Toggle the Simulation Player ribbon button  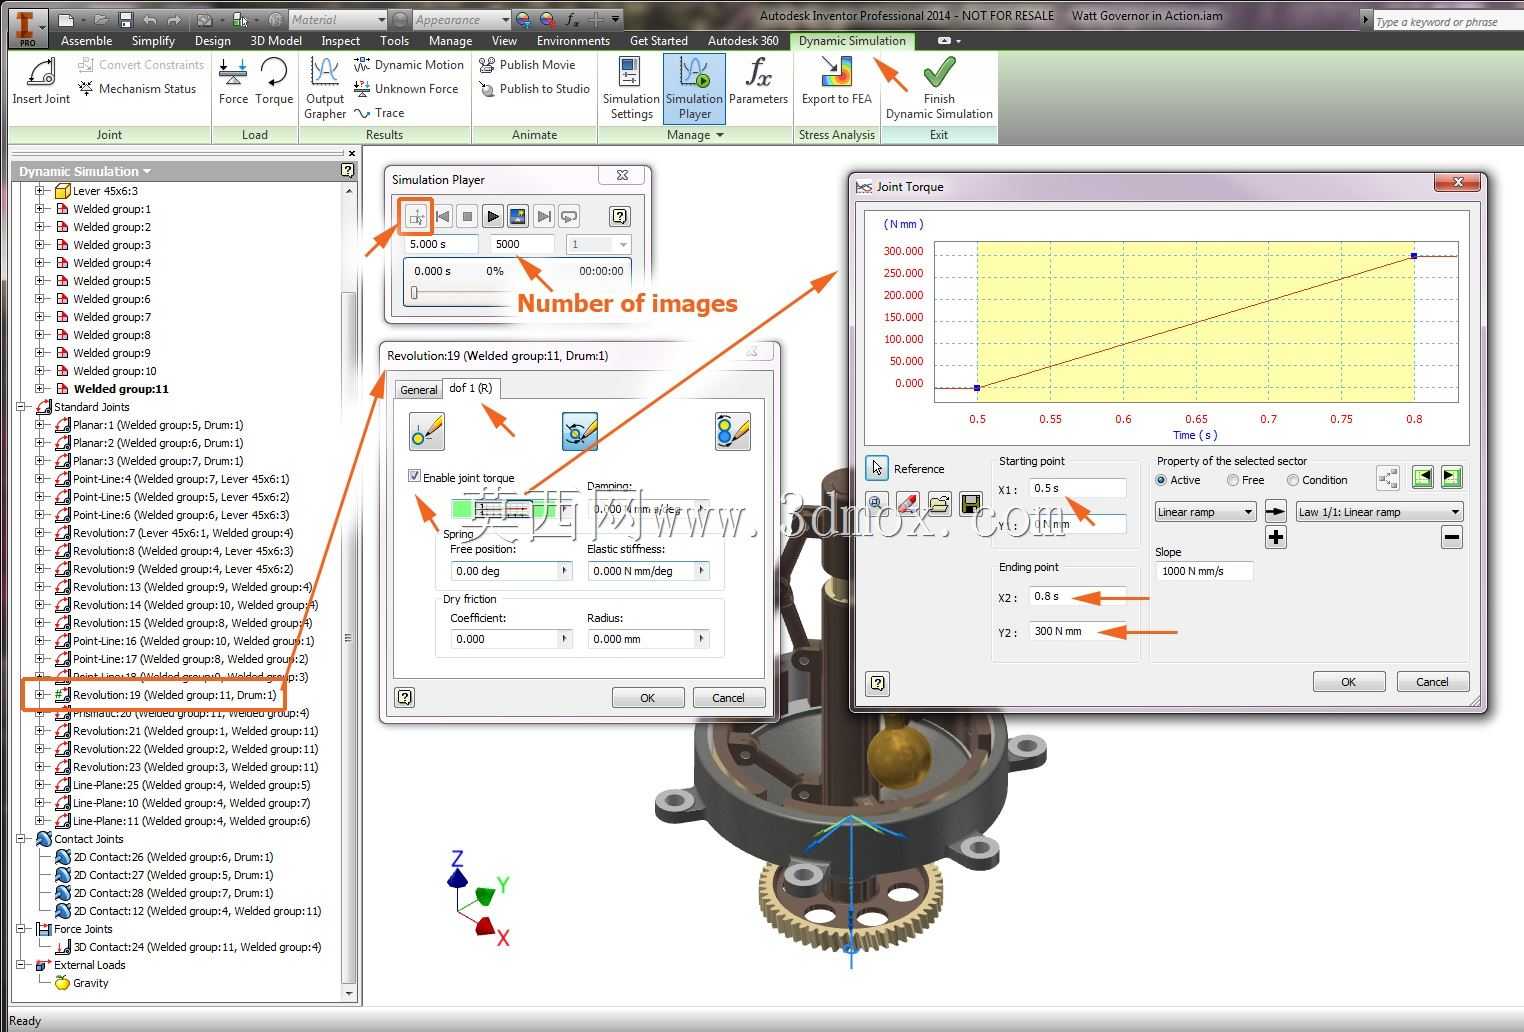coord(694,88)
